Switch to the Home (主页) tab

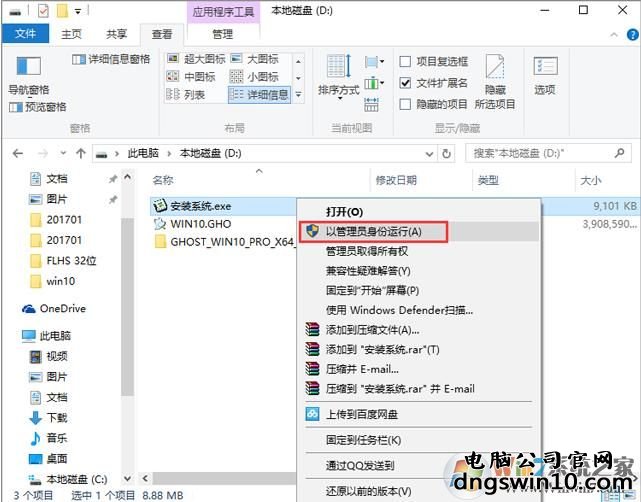72,34
